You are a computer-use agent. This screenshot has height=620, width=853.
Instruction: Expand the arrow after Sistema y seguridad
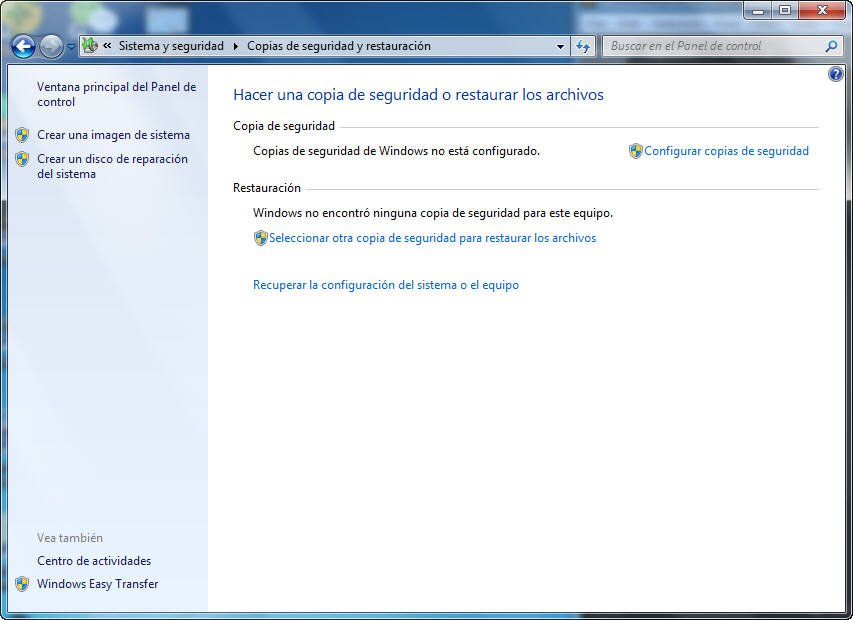point(236,46)
